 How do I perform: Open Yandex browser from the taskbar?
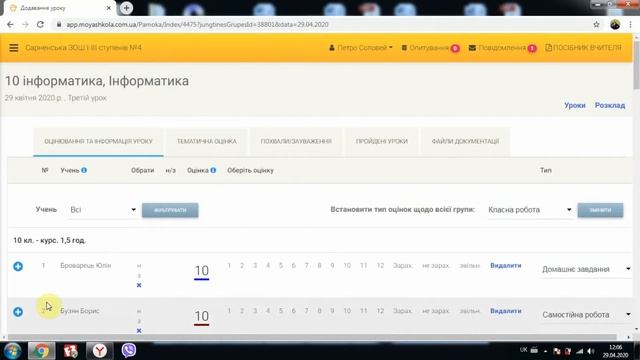99,351
